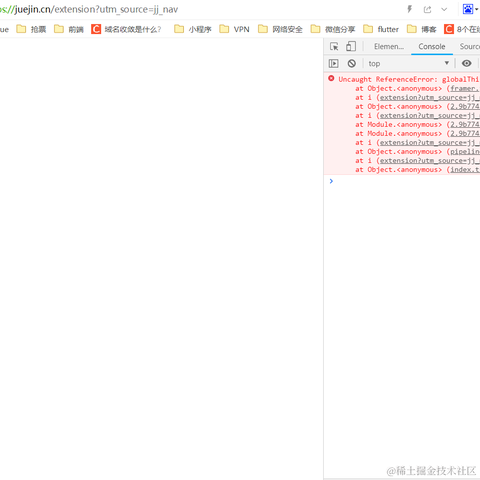Select the Console tab
The image size is (480, 480).
pos(432,47)
